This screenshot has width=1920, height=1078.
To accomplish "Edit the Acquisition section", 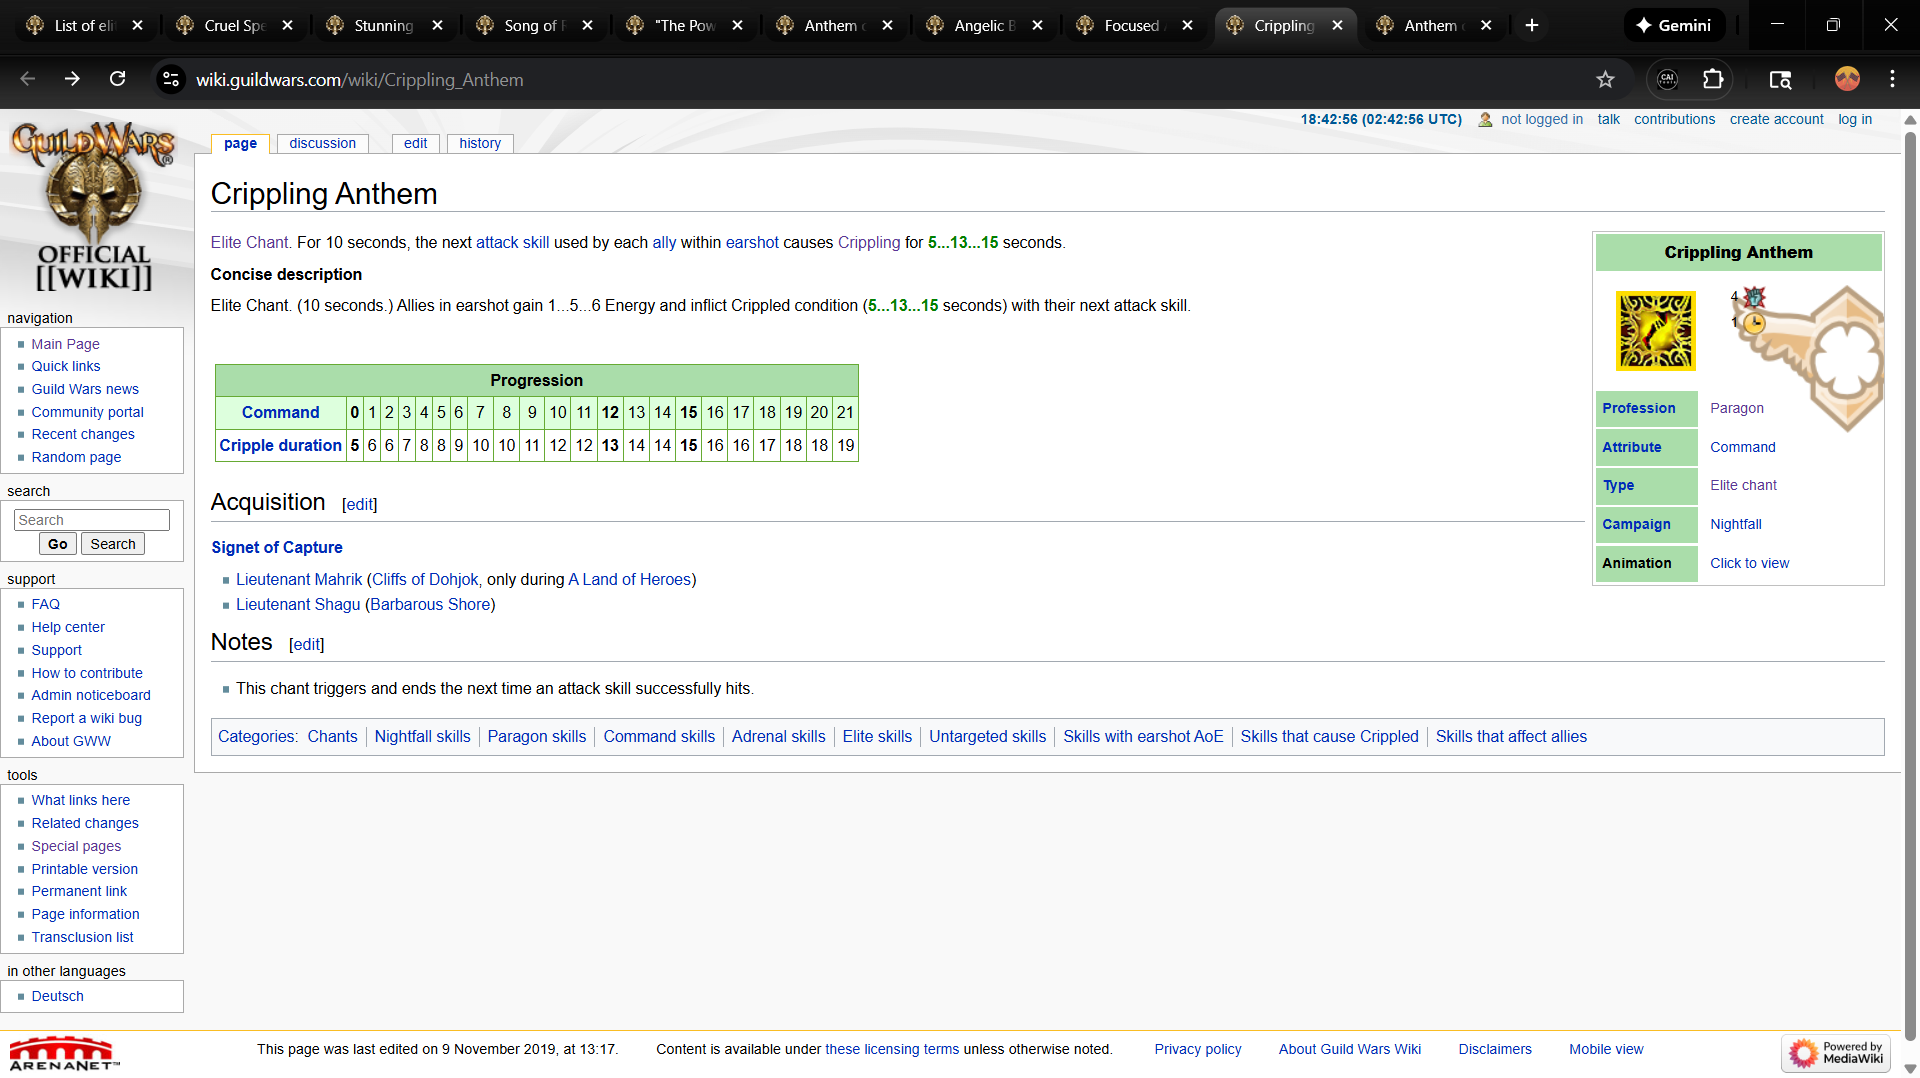I will coord(359,504).
